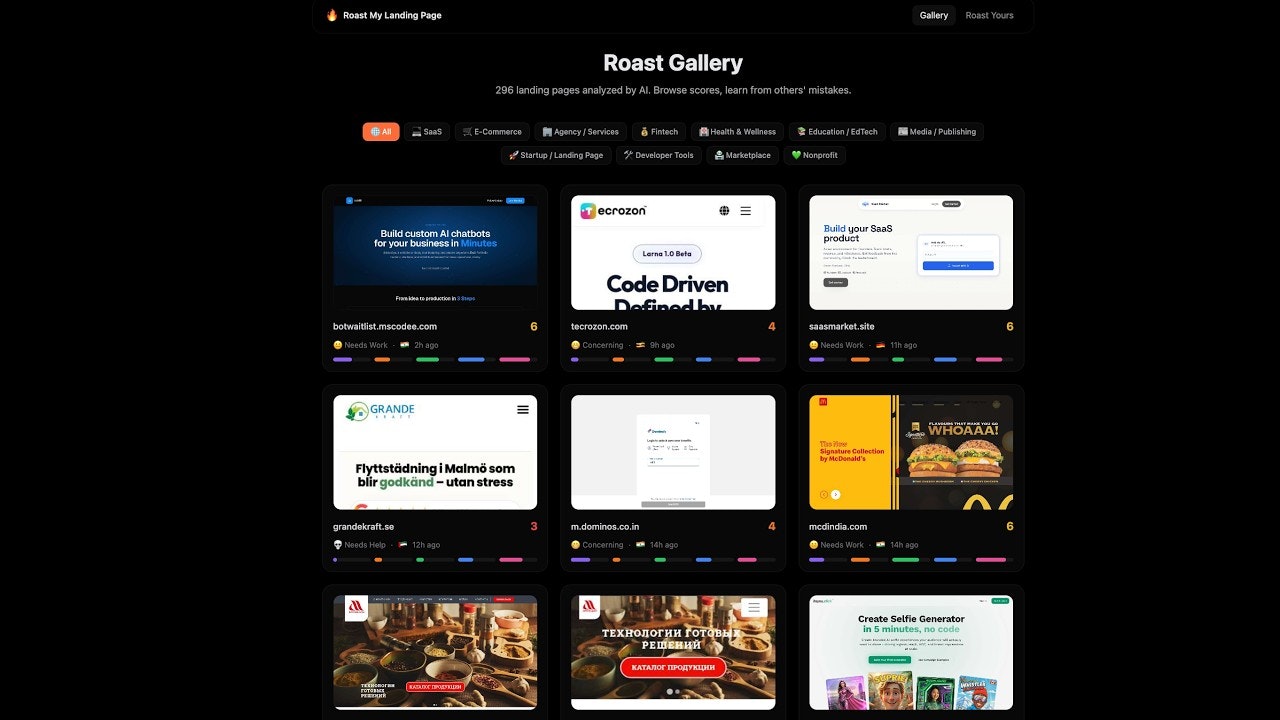Click the flame logo icon
1280x720 pixels.
tap(332, 15)
